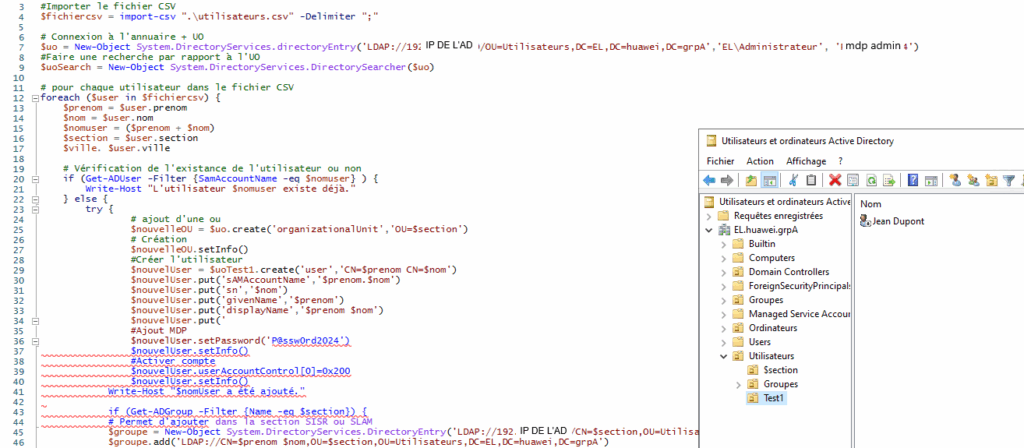Click the Create new user icon
The height and width of the screenshot is (448, 1024).
[x=955, y=180]
